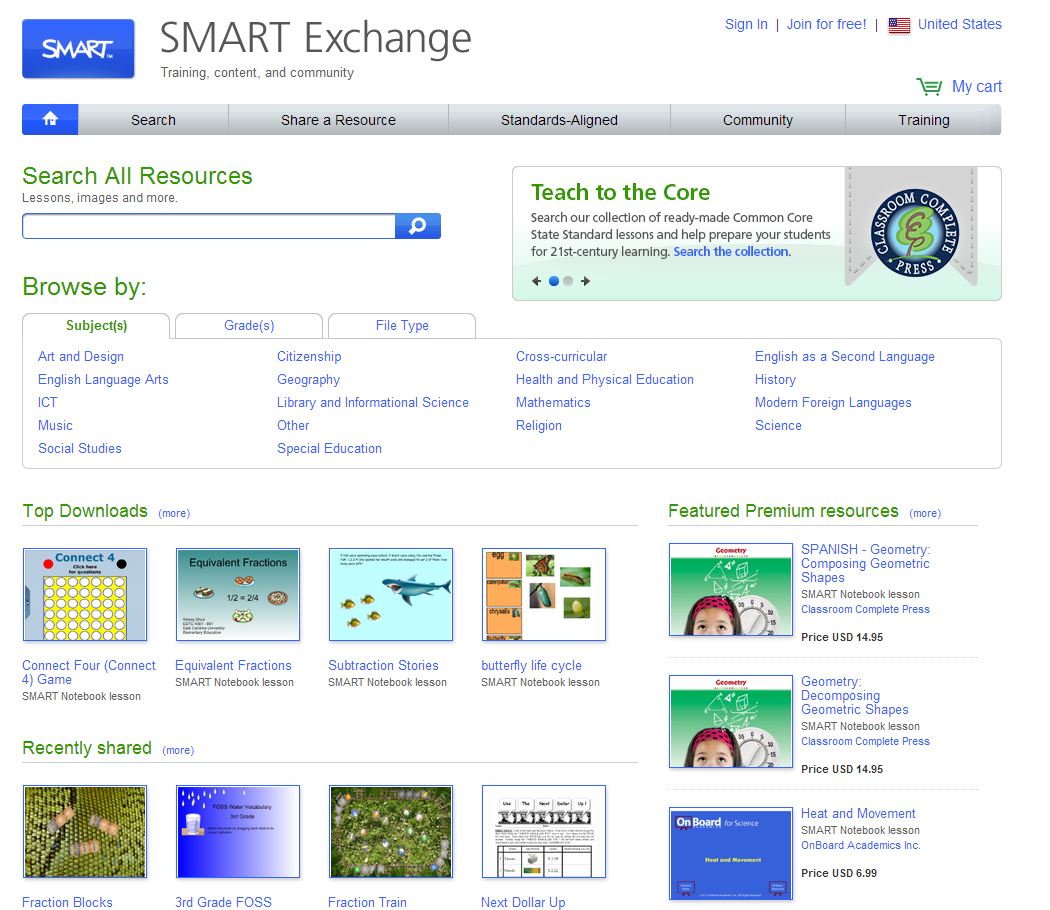Image resolution: width=1050 pixels, height=910 pixels.
Task: Click the Search All Resources text field
Action: 209,226
